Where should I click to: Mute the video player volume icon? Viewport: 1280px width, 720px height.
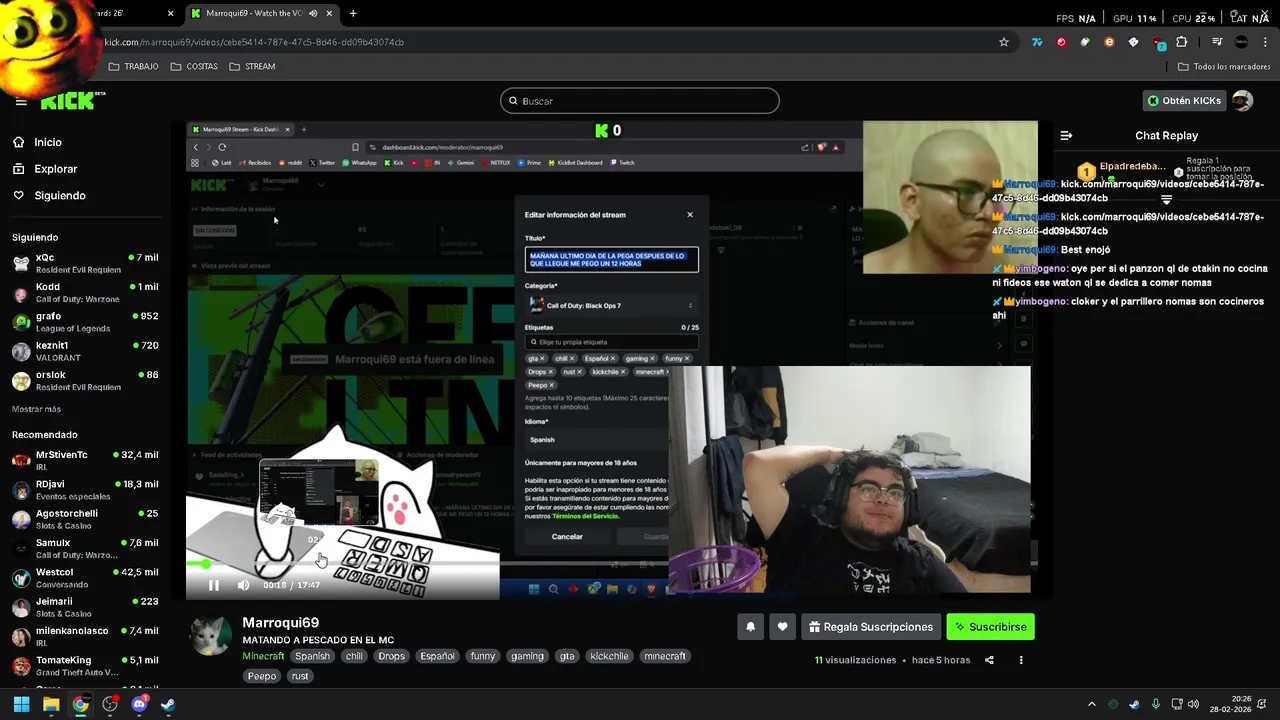coord(243,585)
